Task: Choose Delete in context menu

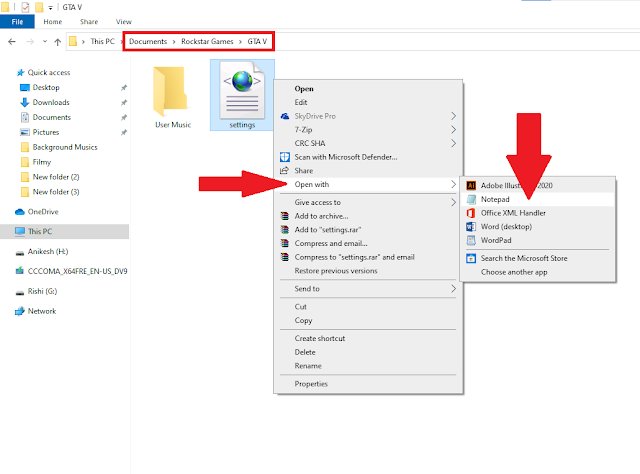Action: coord(368,352)
